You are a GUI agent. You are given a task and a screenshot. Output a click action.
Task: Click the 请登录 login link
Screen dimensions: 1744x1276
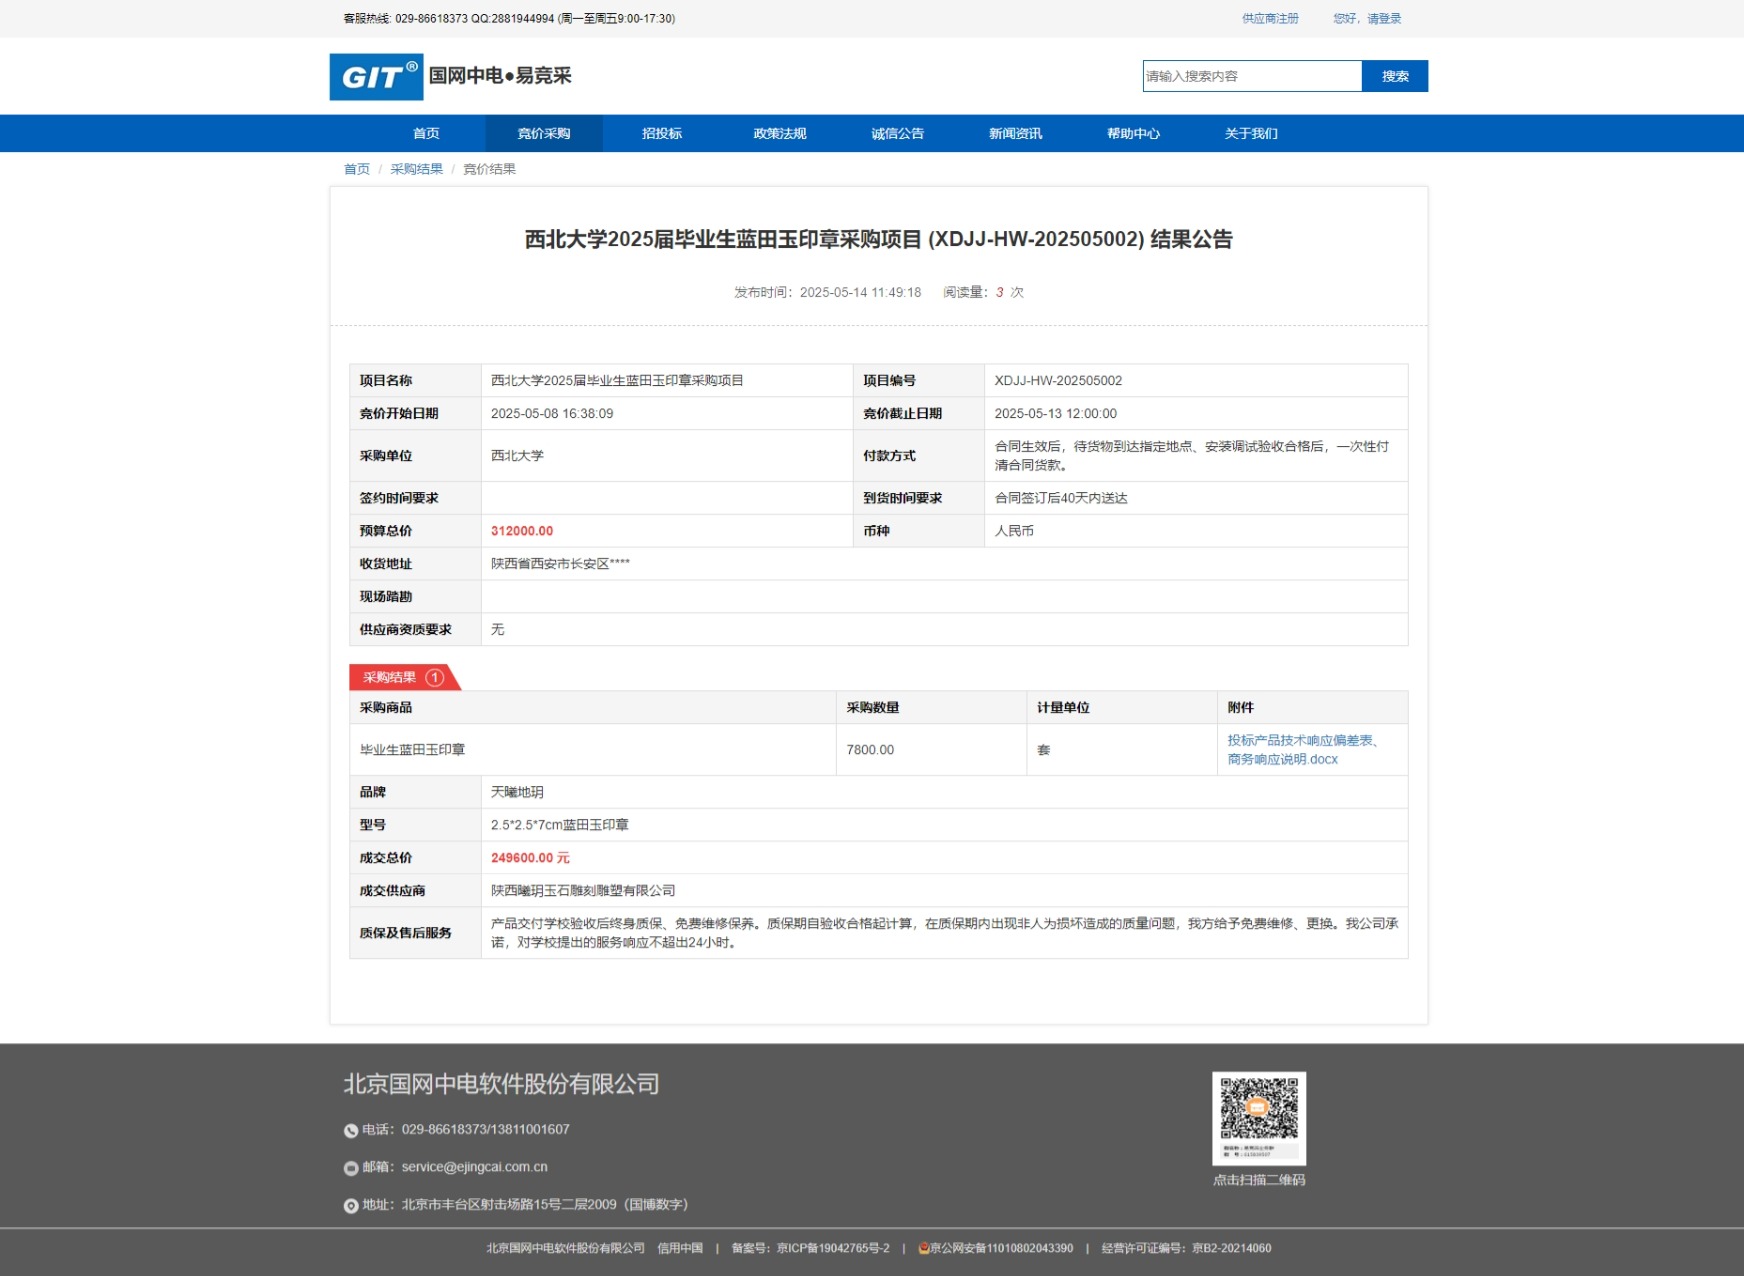[1384, 19]
